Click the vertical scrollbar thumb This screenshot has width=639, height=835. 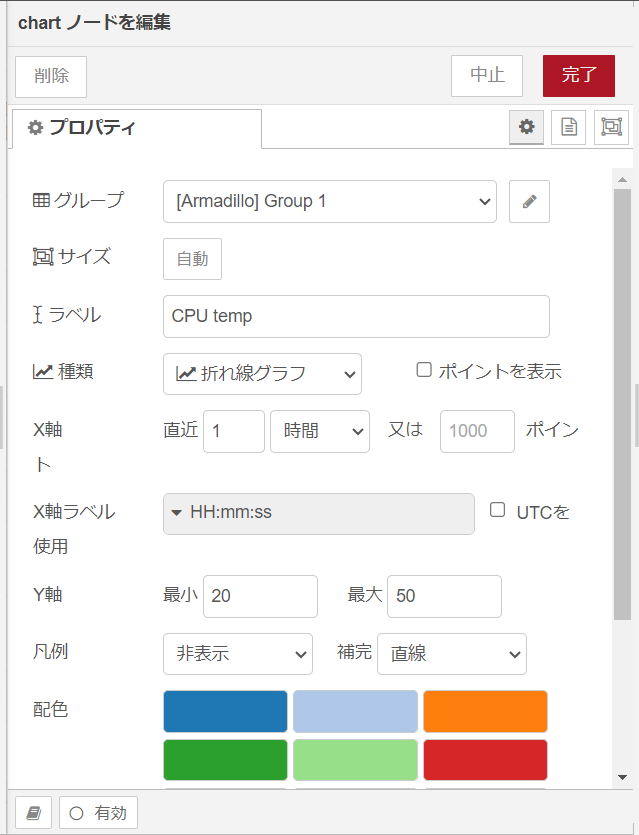tap(622, 404)
